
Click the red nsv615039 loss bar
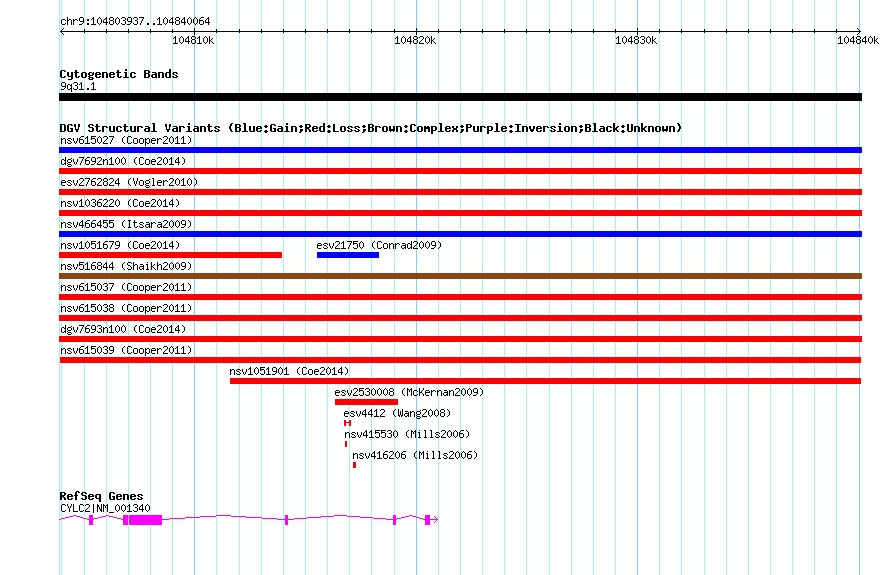[460, 360]
